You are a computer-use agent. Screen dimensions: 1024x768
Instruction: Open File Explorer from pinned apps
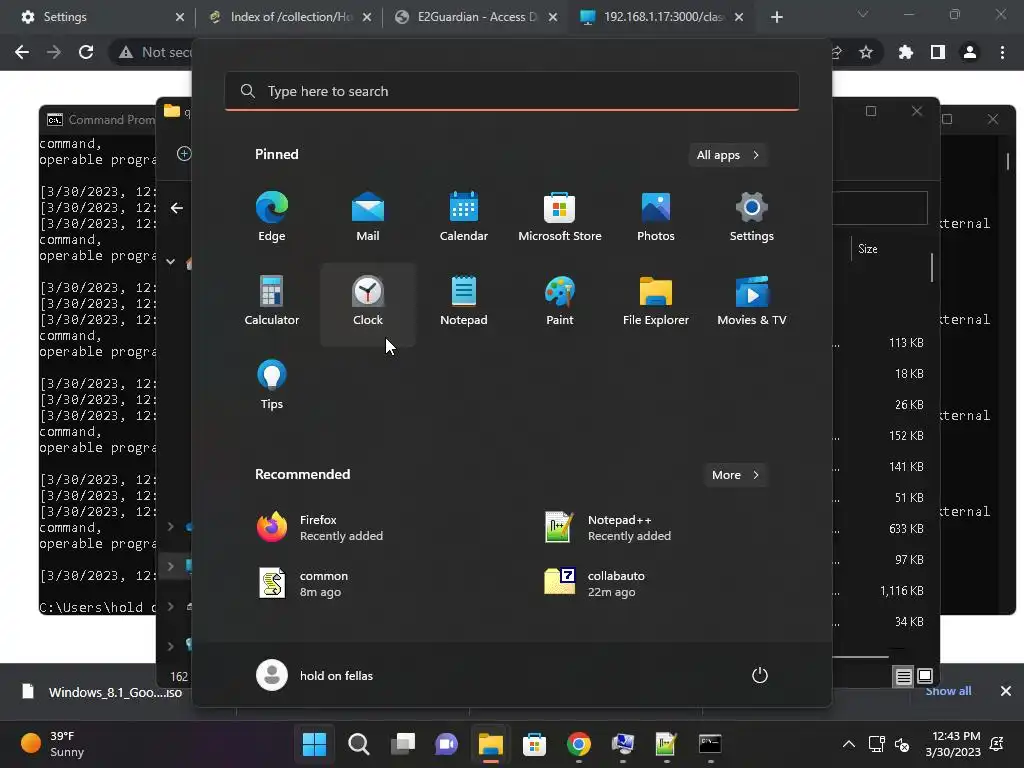pyautogui.click(x=656, y=301)
